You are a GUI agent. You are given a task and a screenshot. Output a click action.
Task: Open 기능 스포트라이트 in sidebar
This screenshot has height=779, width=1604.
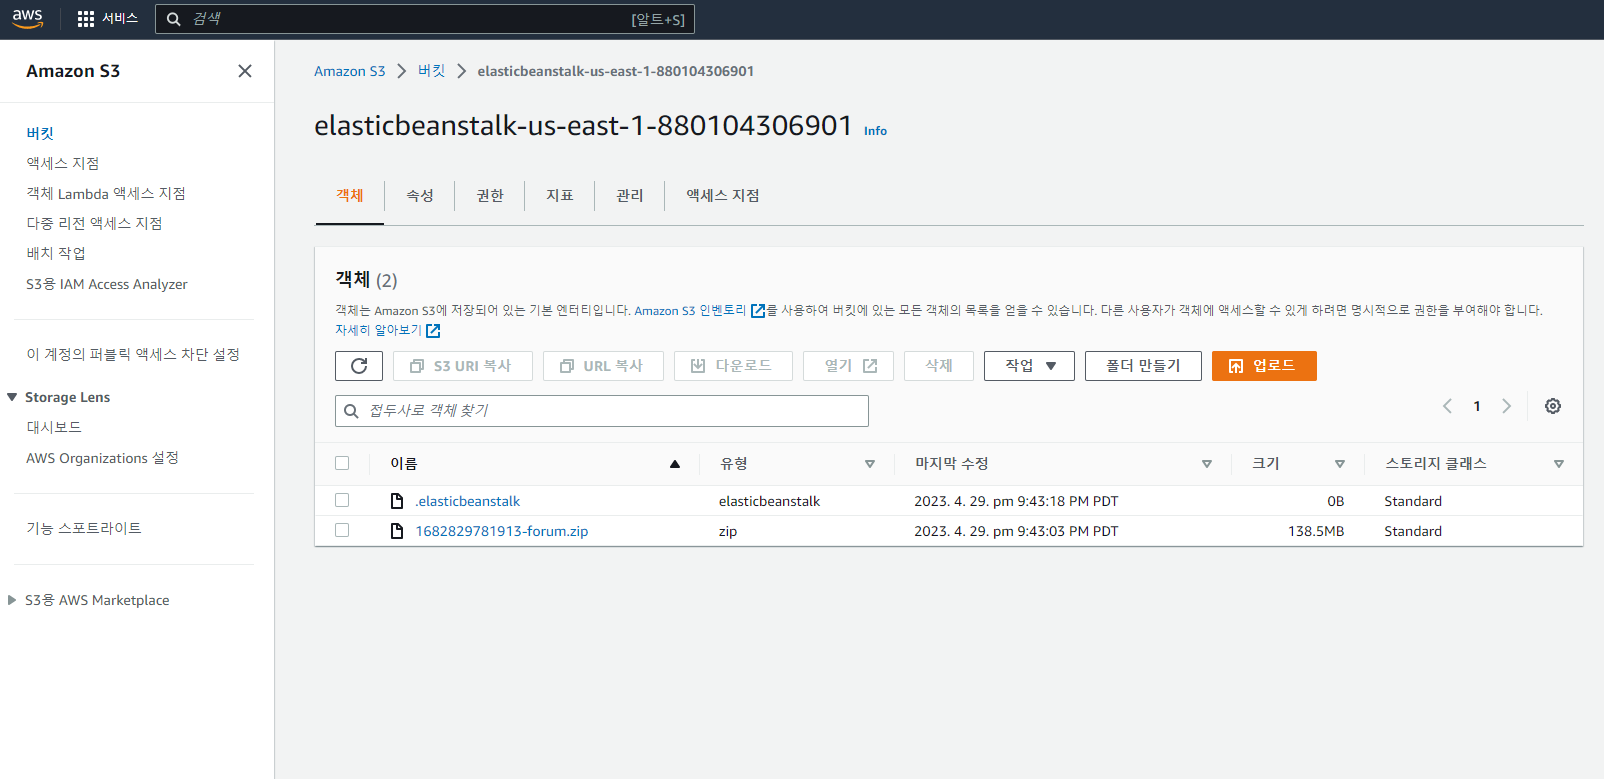click(84, 528)
